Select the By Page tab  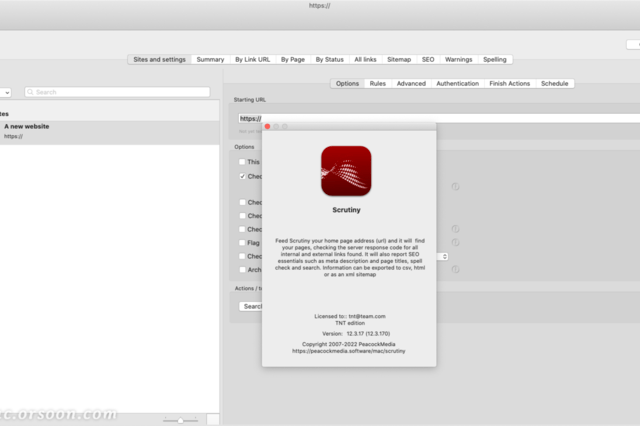293,60
